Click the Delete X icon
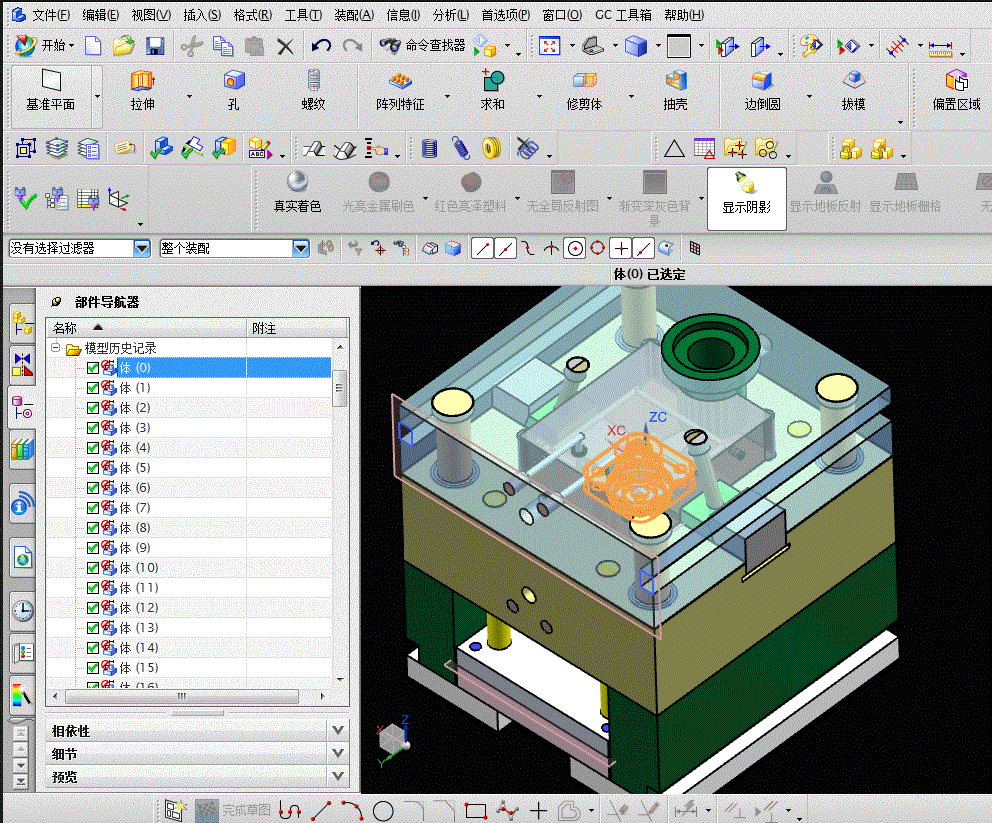This screenshot has width=992, height=823. [x=285, y=46]
